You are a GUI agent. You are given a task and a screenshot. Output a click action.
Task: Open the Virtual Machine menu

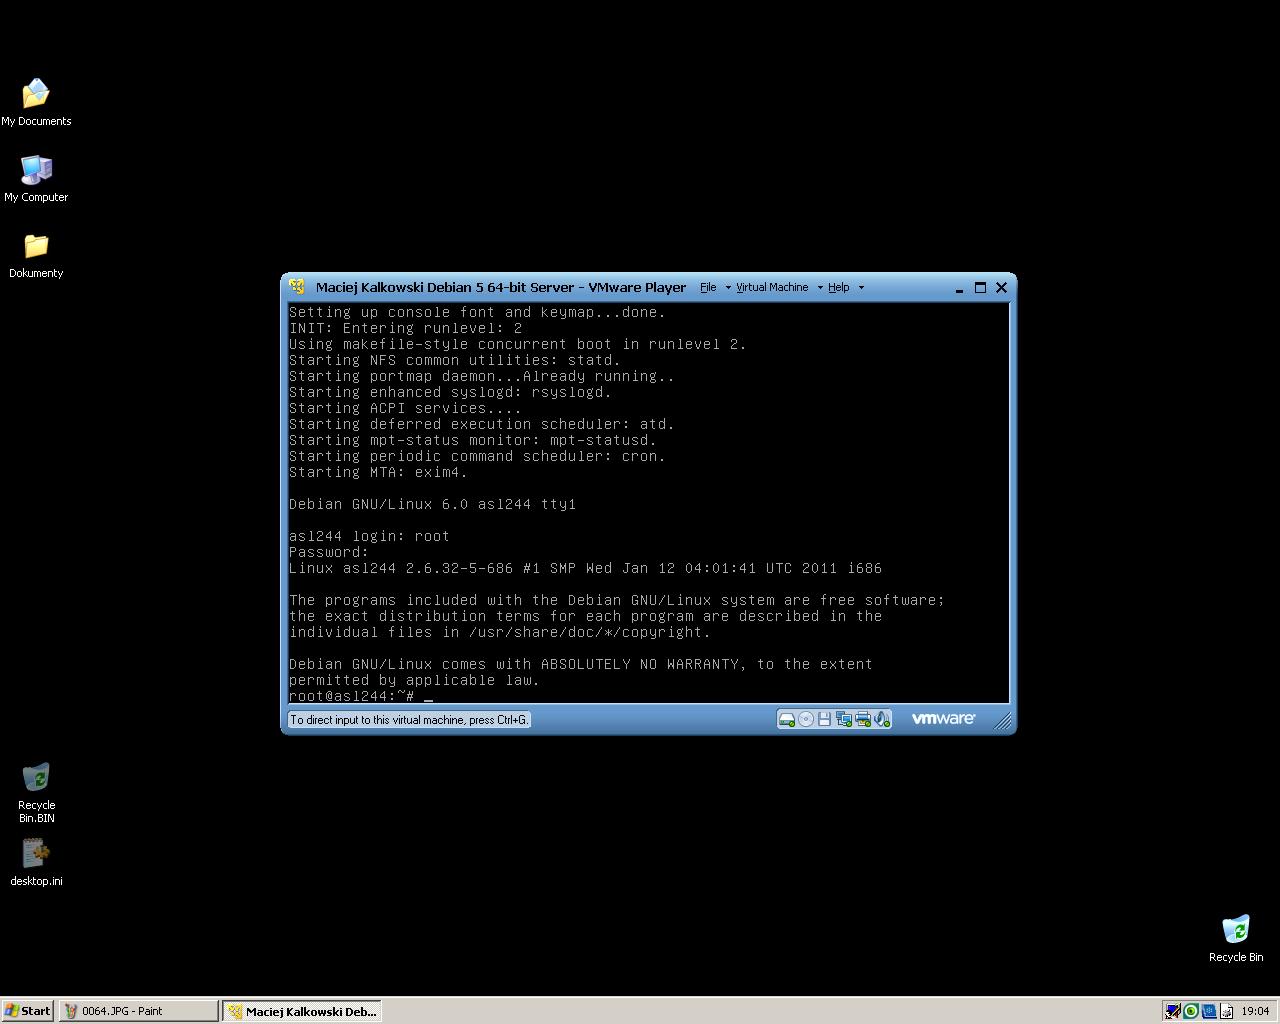pyautogui.click(x=772, y=287)
